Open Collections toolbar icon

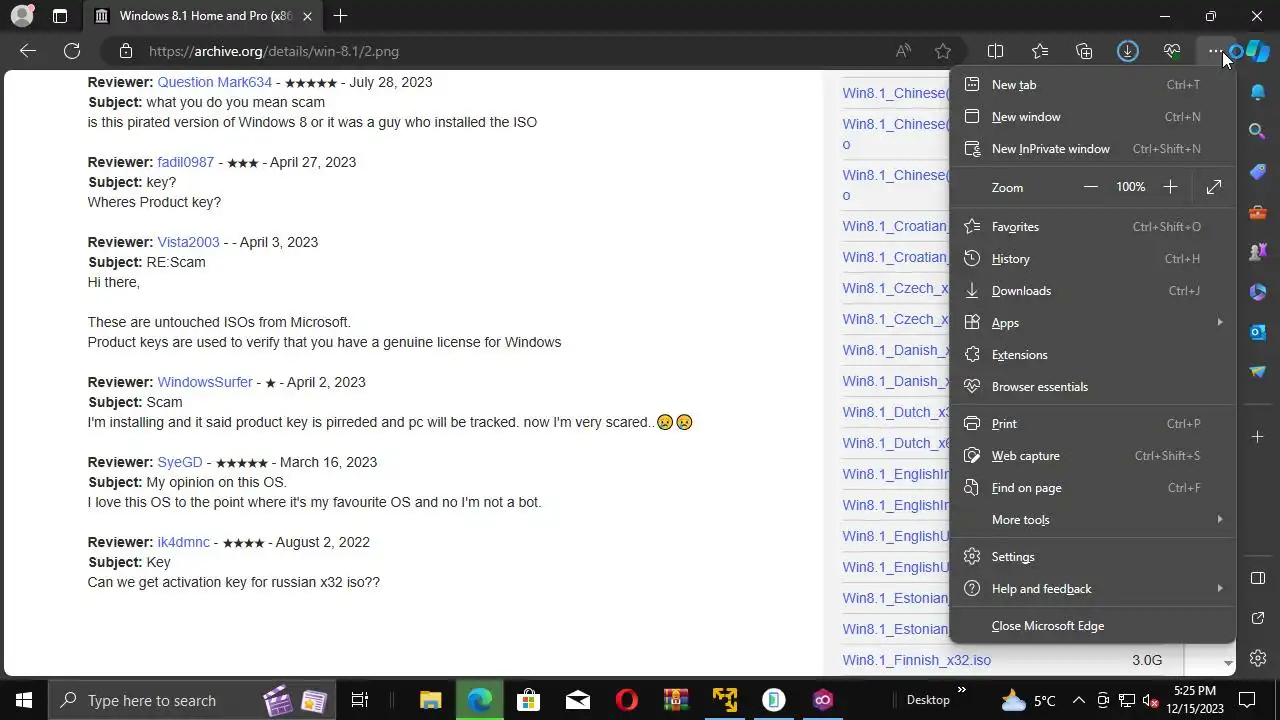1084,51
